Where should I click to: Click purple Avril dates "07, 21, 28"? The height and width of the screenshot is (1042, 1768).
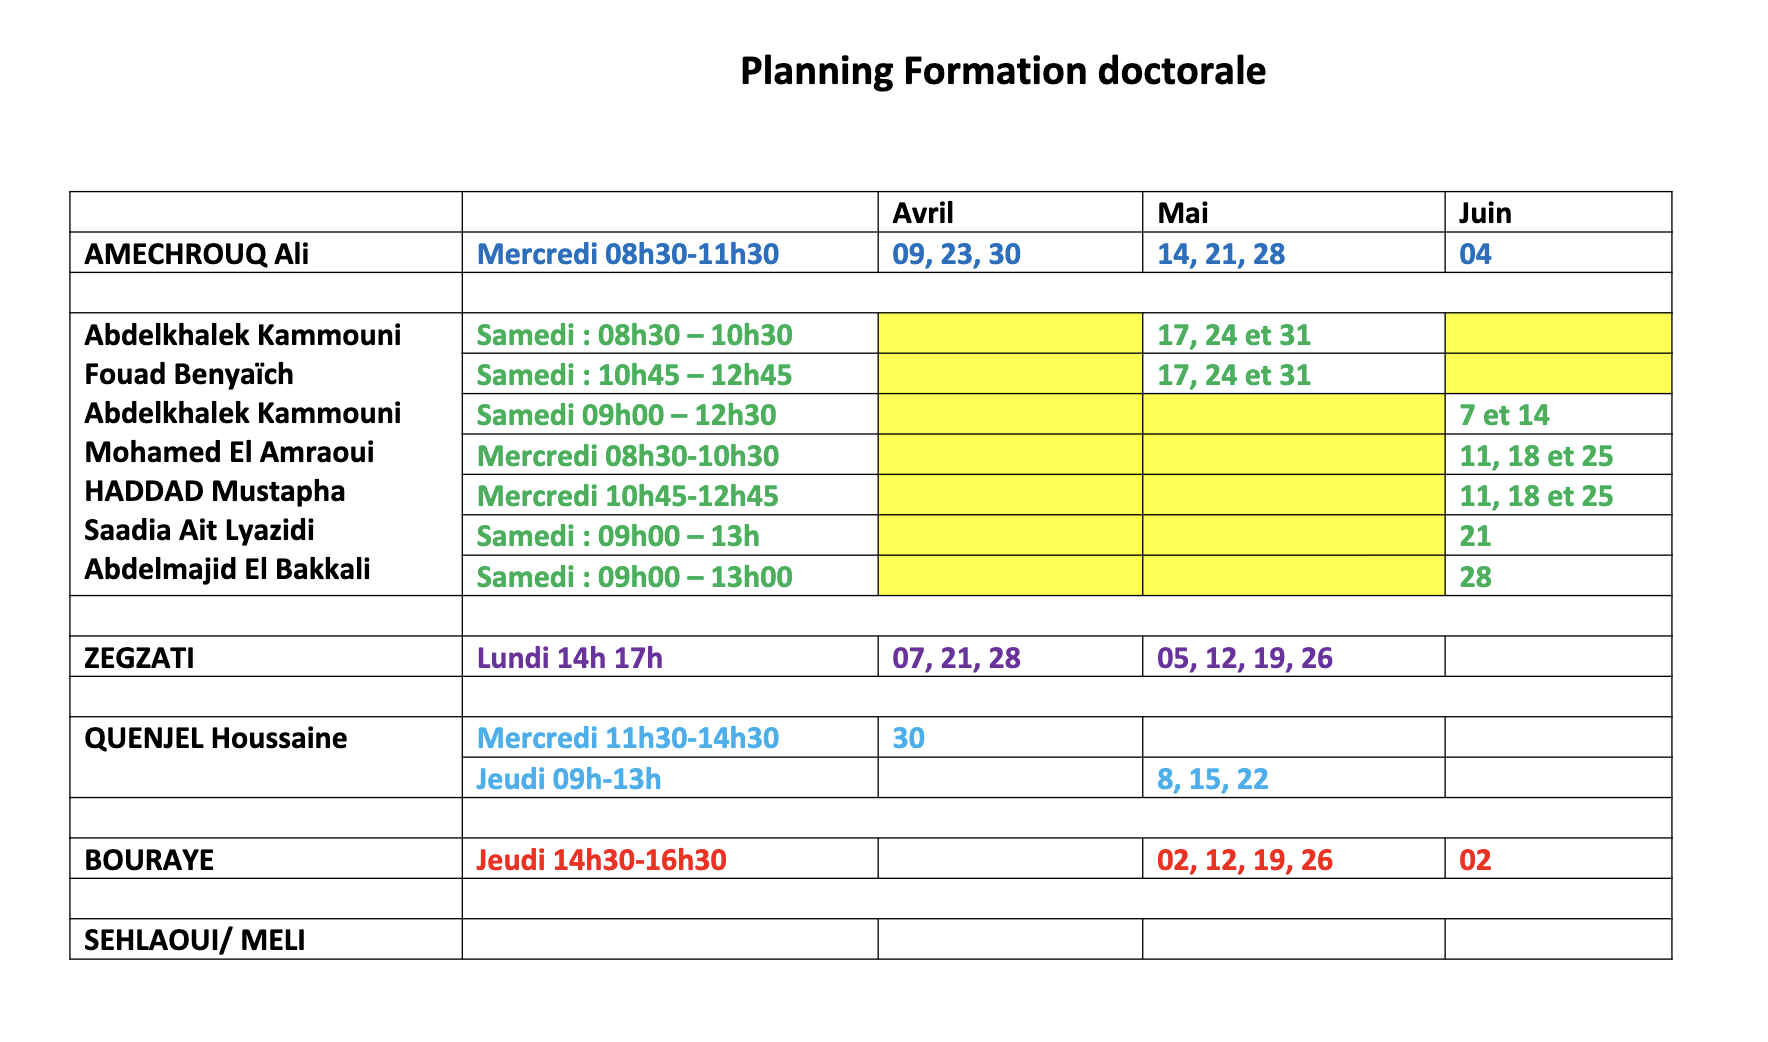click(956, 658)
